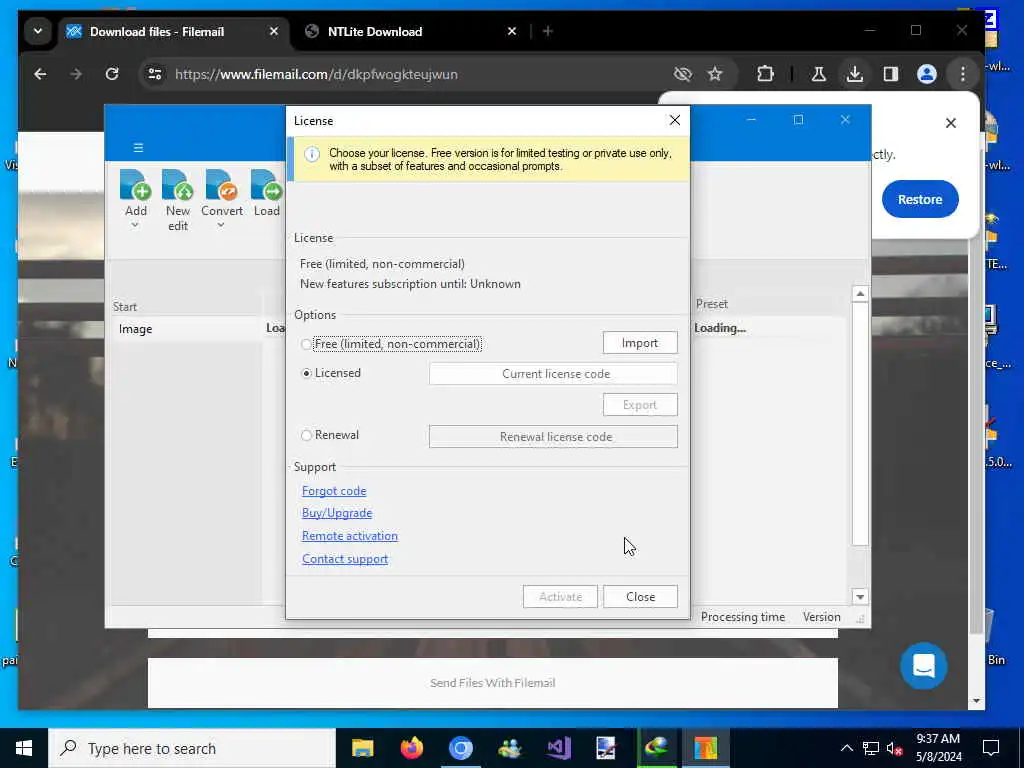
Task: Click the Preset column header
Action: [x=712, y=304]
